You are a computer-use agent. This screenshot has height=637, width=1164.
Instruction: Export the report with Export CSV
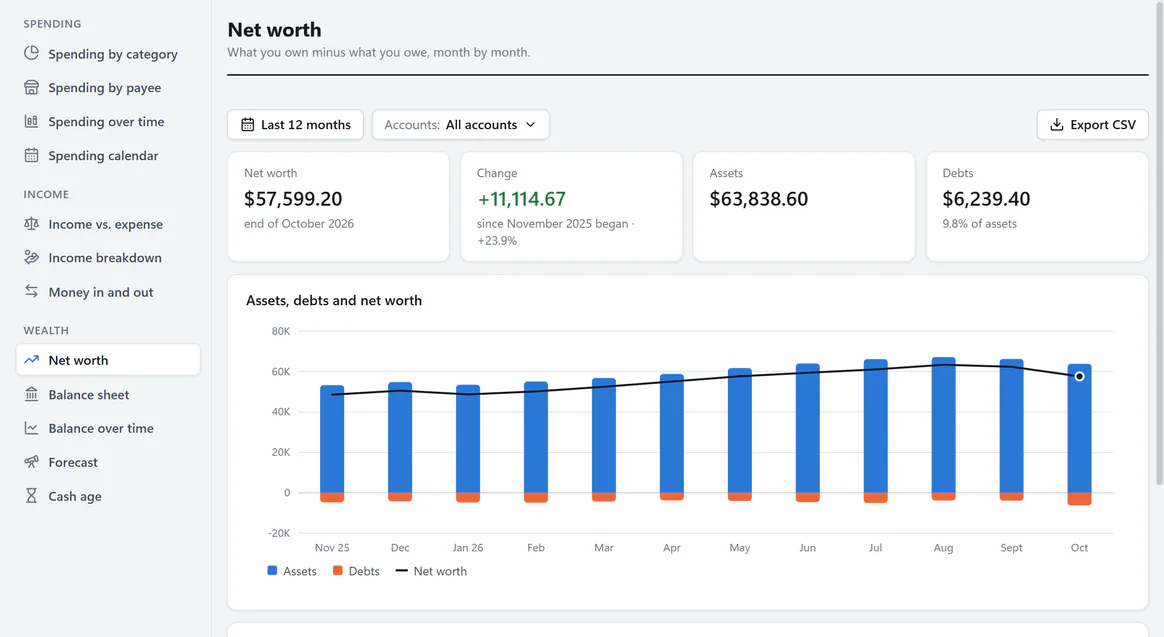(x=1092, y=125)
